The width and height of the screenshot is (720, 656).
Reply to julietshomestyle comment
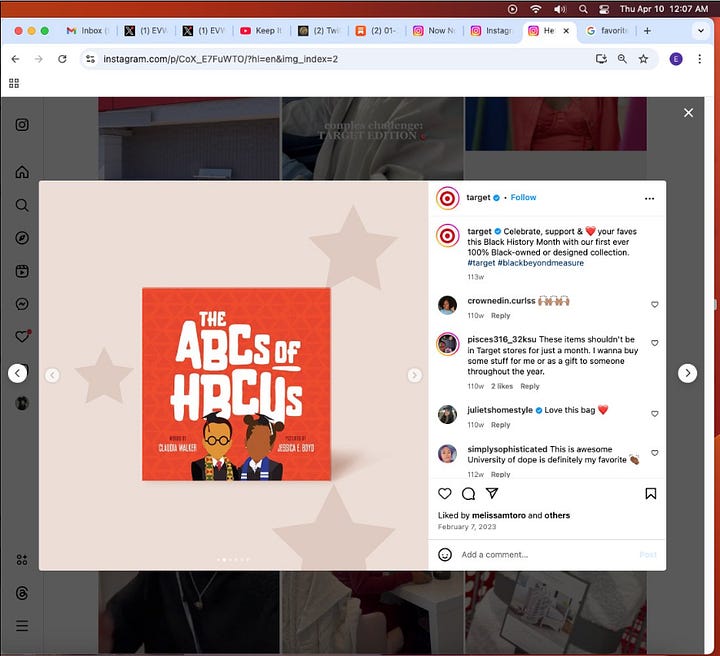[501, 425]
